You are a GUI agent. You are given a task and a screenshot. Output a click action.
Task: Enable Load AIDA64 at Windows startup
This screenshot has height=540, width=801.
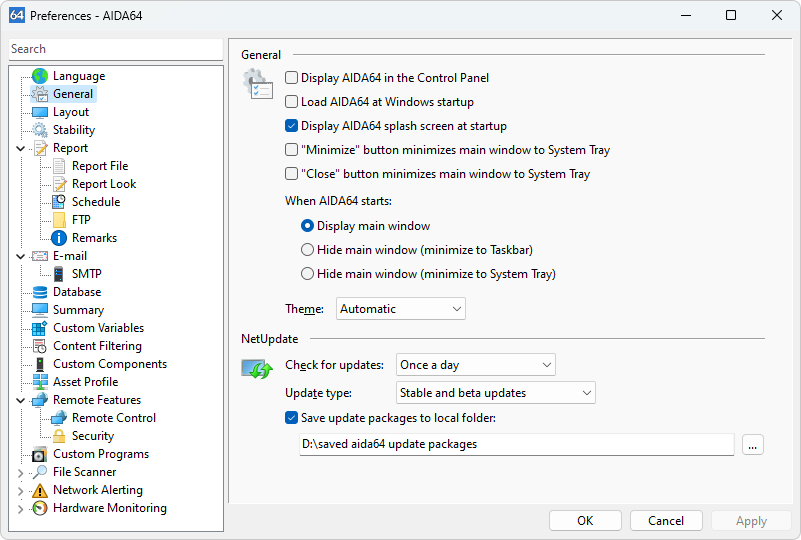pyautogui.click(x=292, y=102)
